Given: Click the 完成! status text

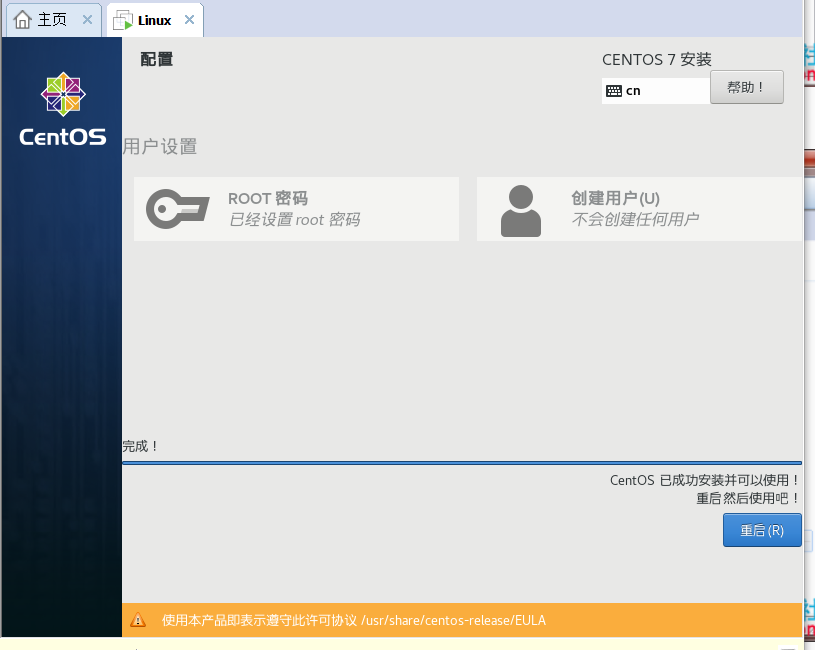Looking at the screenshot, I should (x=140, y=446).
